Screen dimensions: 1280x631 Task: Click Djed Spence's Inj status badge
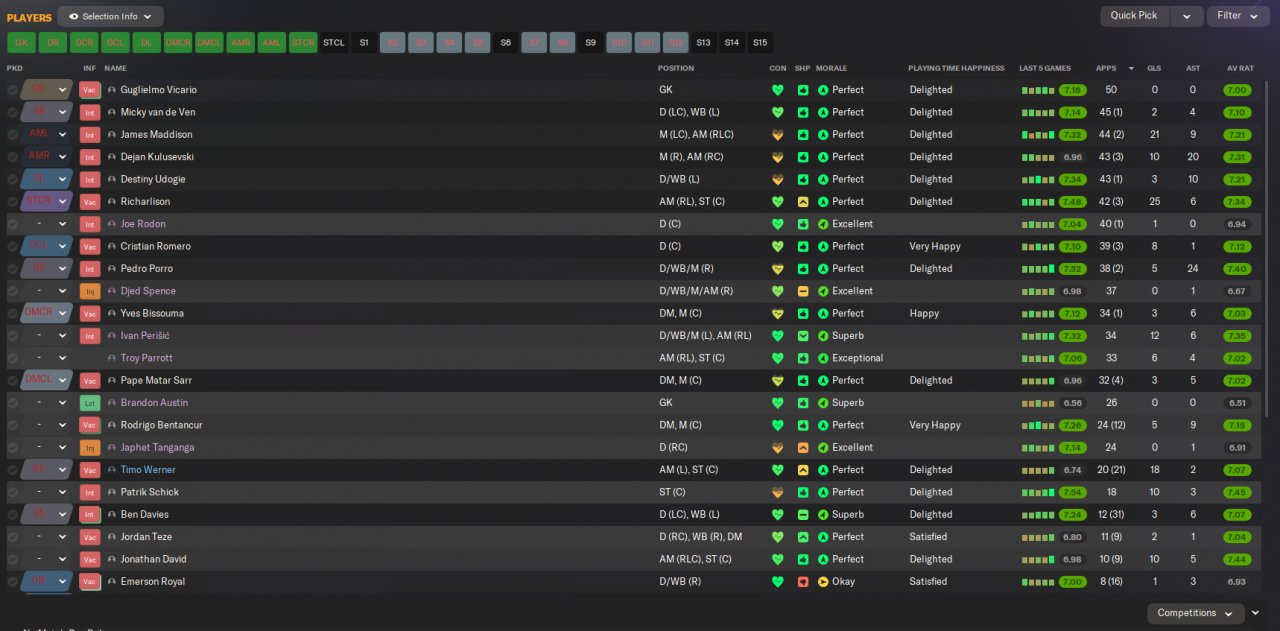(x=90, y=291)
